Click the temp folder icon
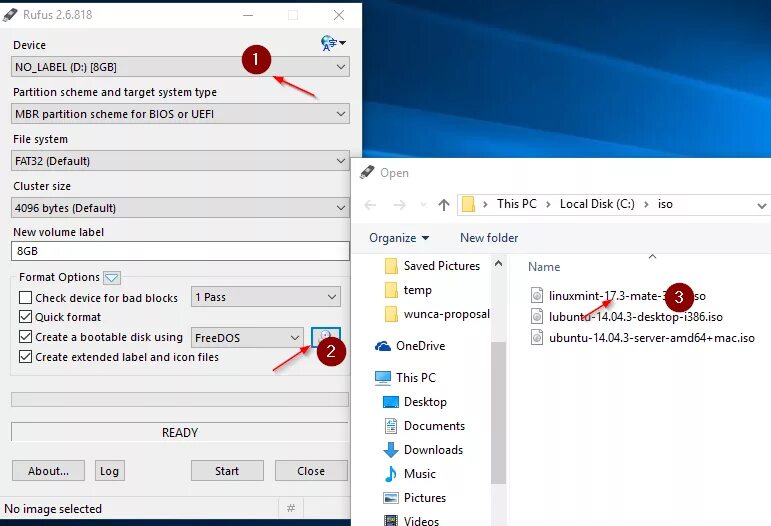 391,290
